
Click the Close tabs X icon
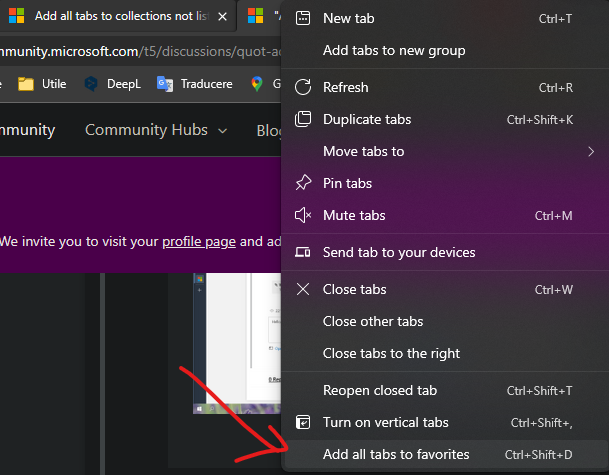pos(303,289)
